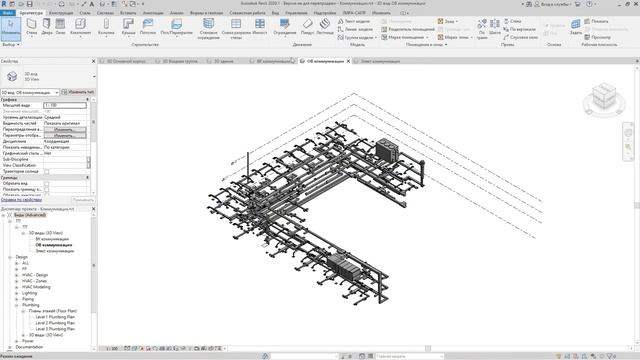640x360 pixels.
Task: Select the Стеновое ограждение tool
Action: pyautogui.click(x=209, y=29)
